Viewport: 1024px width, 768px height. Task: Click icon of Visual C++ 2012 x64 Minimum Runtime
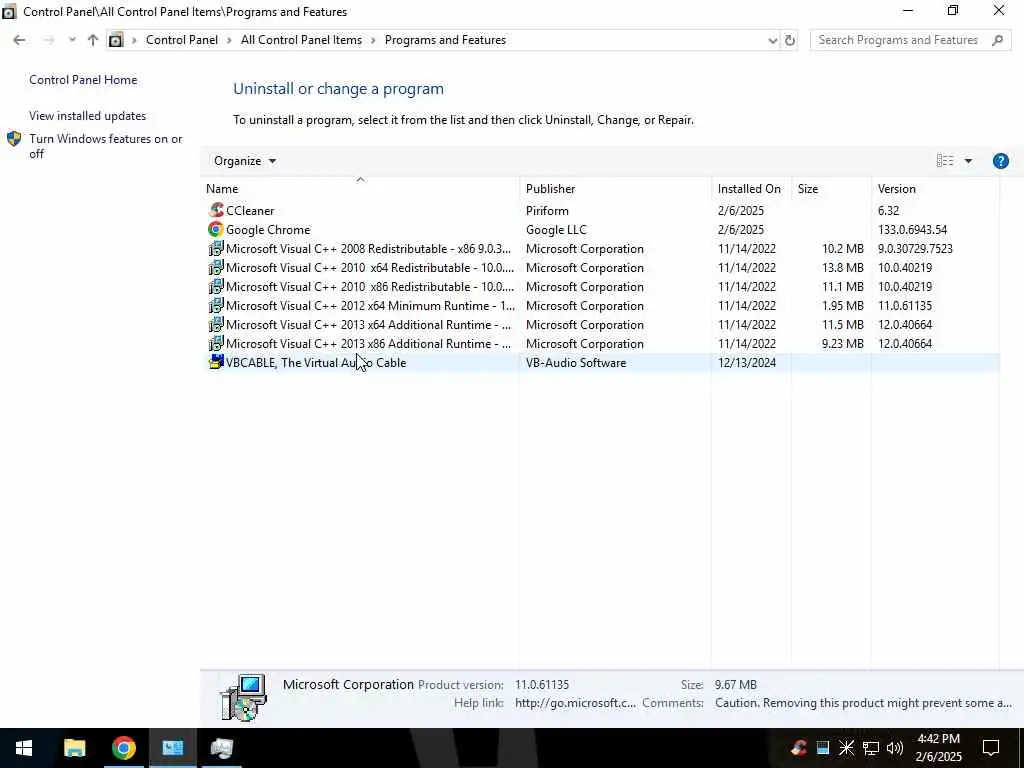click(216, 306)
